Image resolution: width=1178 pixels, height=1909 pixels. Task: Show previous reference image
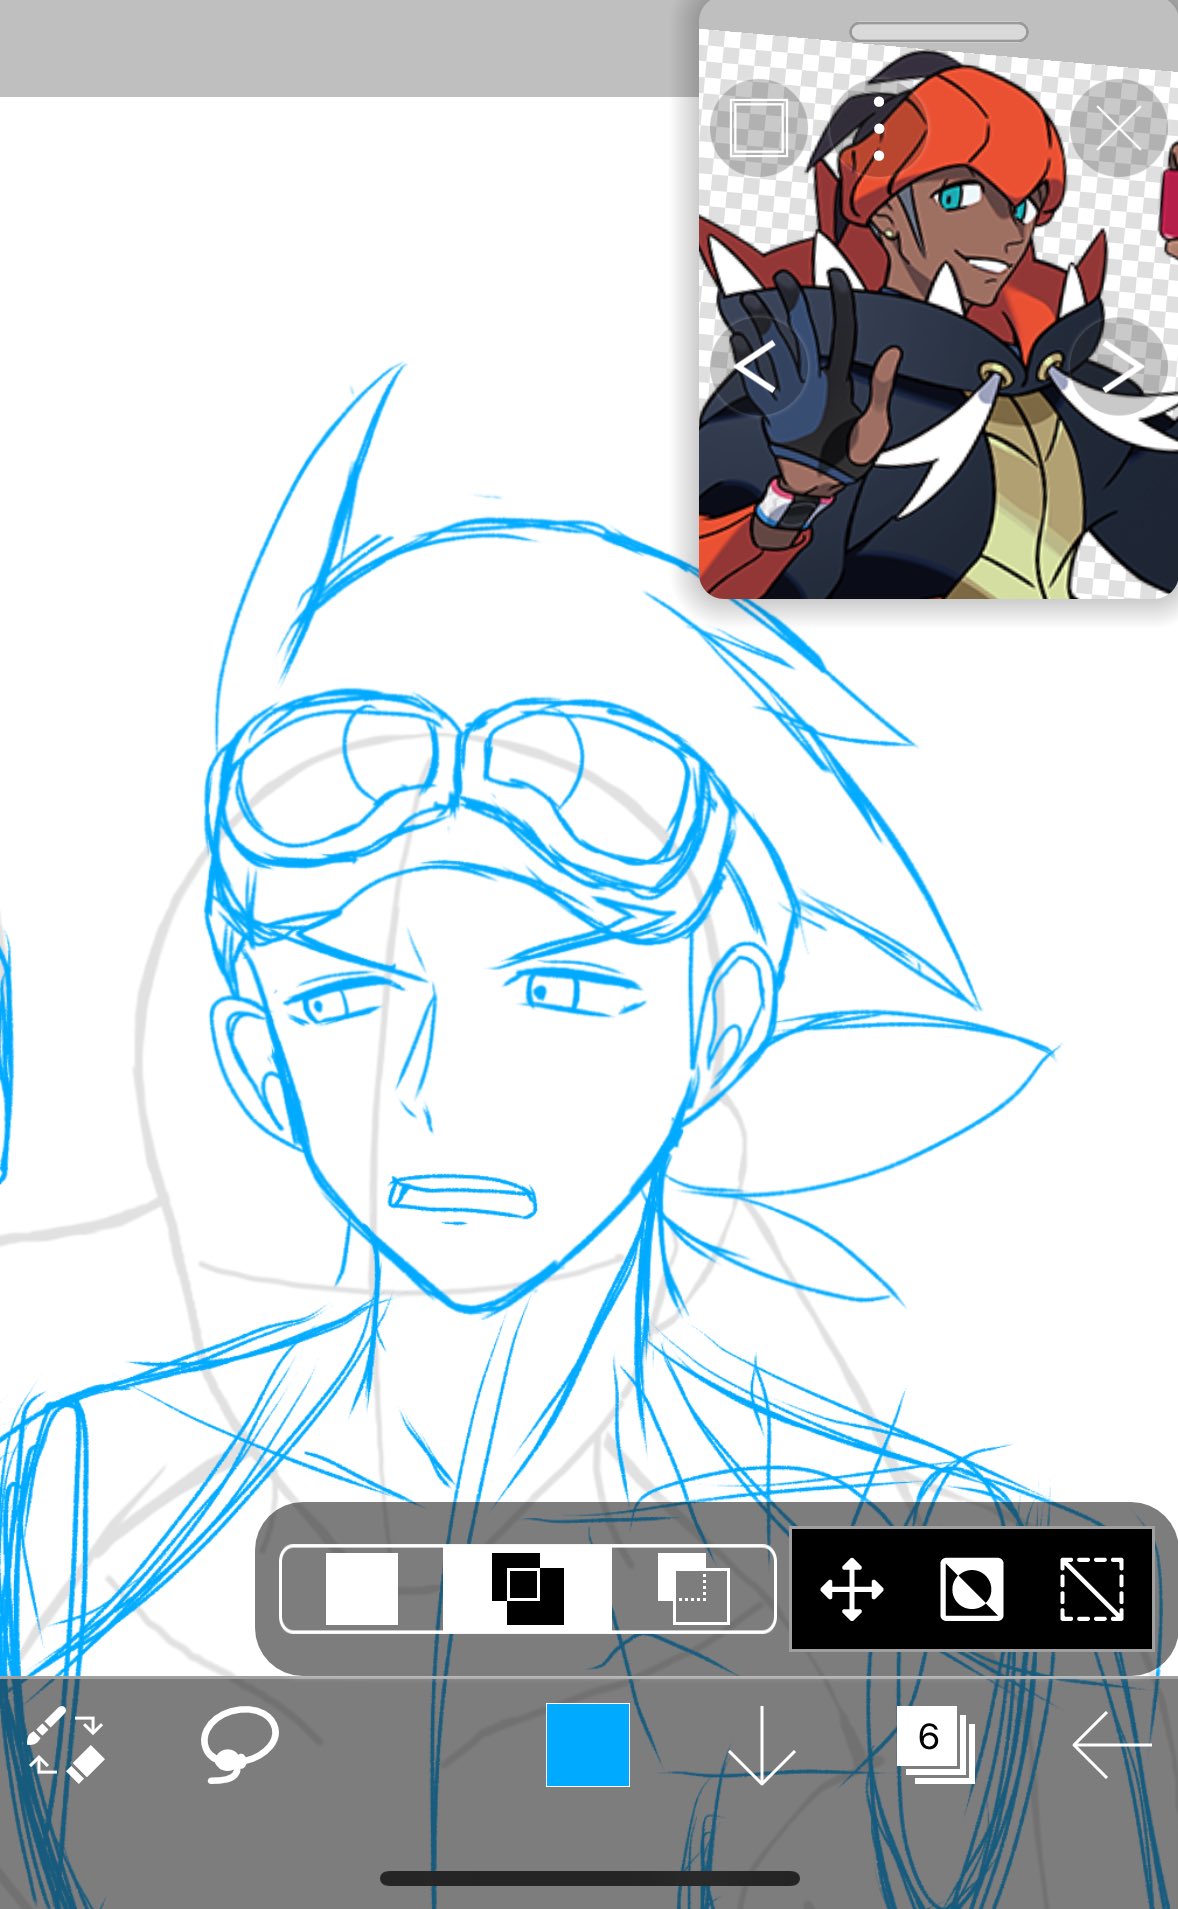757,366
